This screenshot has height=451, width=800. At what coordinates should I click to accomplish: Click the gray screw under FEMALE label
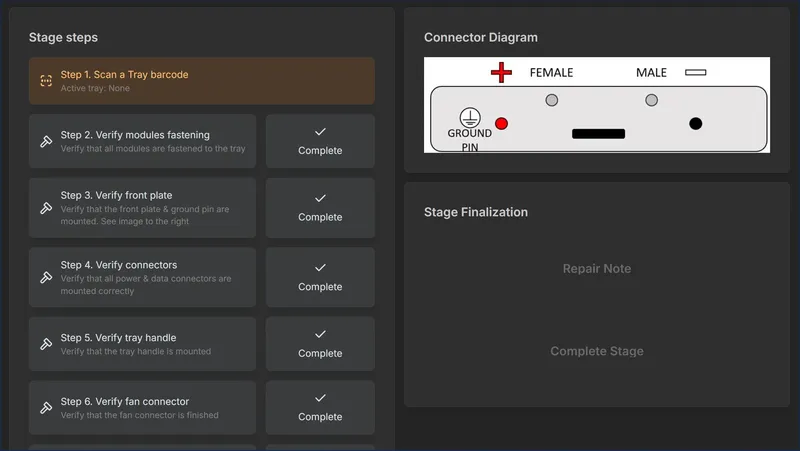click(x=552, y=100)
